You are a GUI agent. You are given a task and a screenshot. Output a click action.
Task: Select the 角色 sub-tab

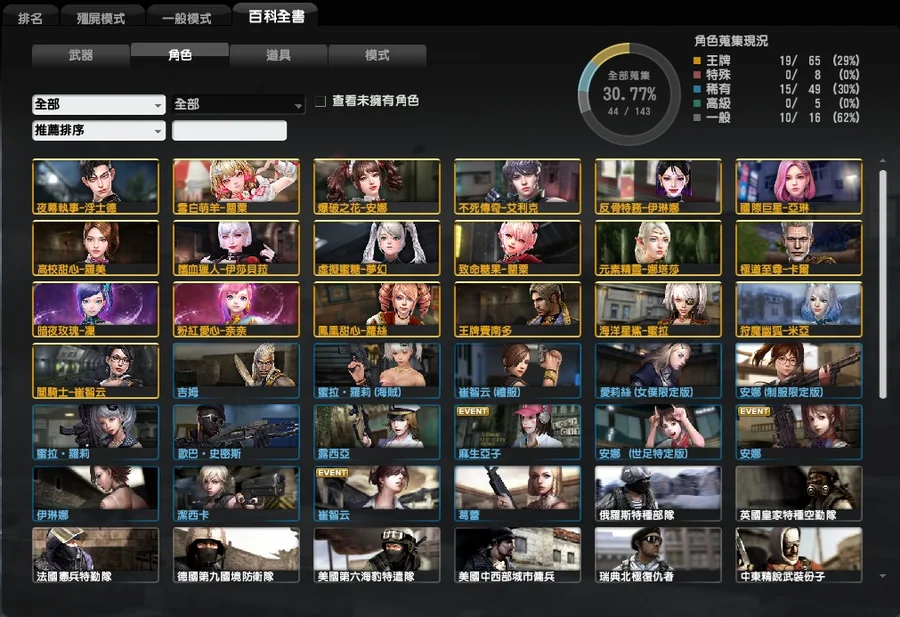180,55
